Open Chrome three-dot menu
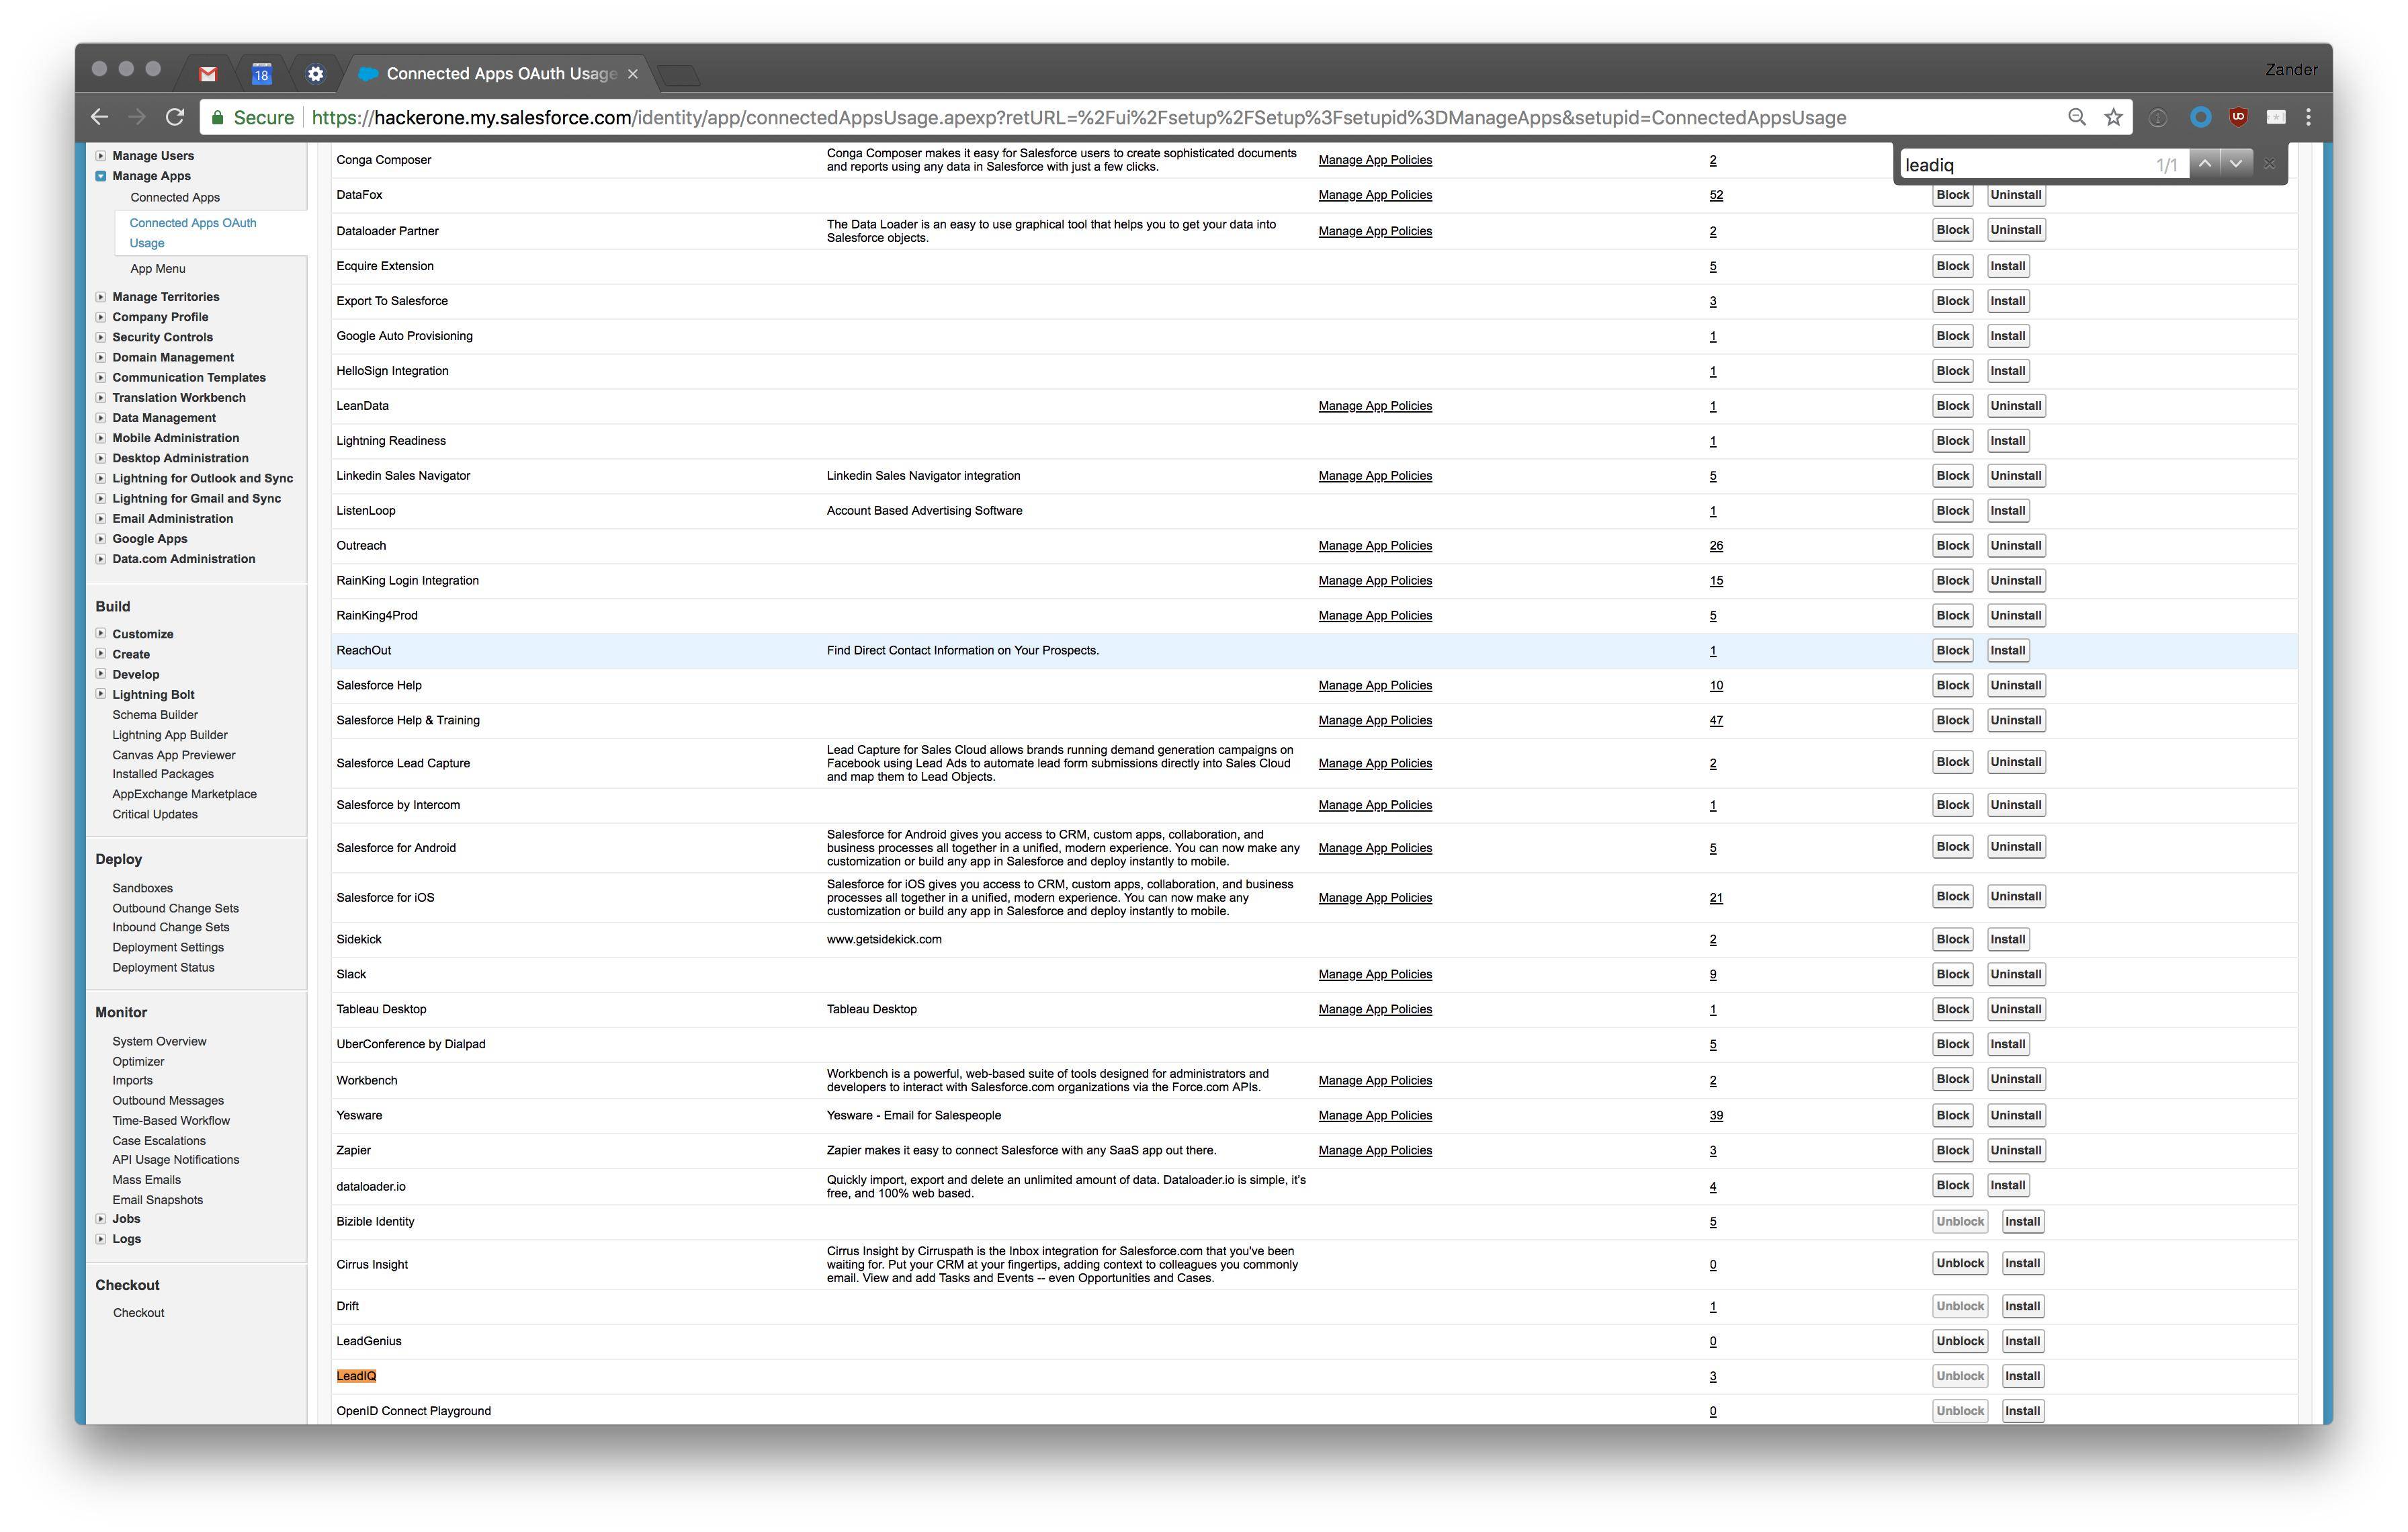 tap(2308, 117)
